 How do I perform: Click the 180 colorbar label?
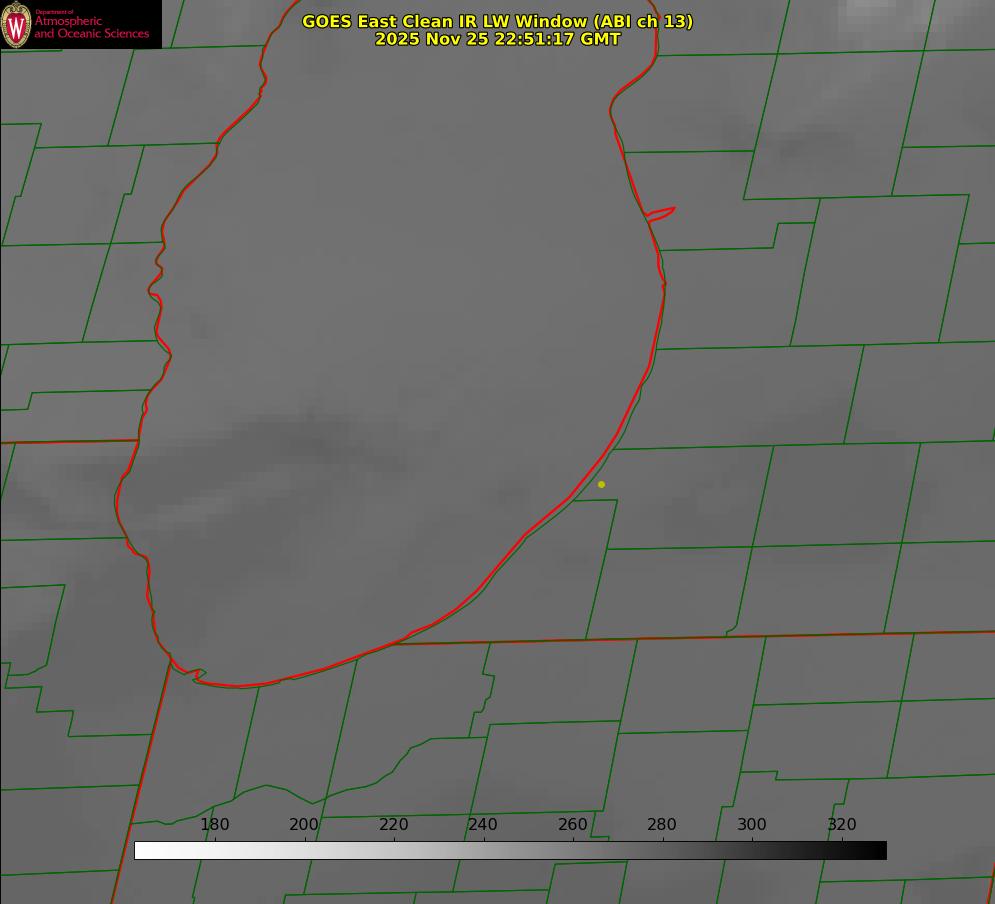(x=214, y=824)
